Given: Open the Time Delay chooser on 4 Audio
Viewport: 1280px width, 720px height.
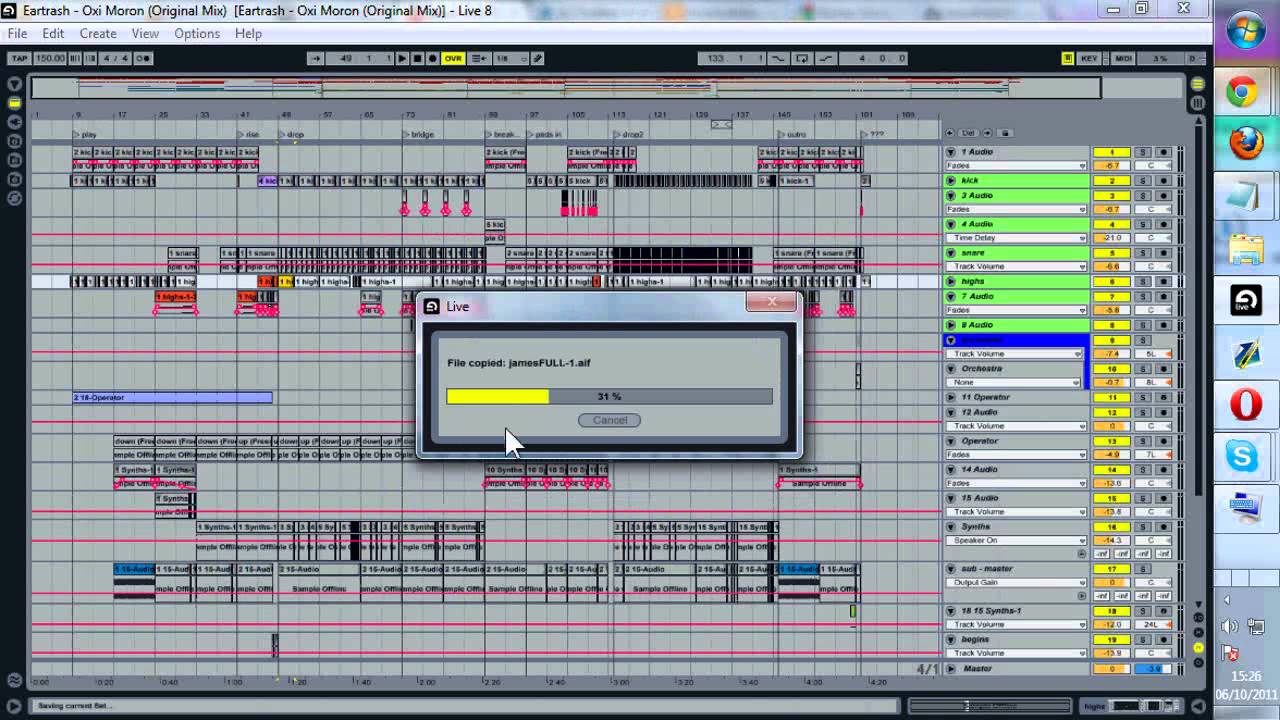Looking at the screenshot, I should pos(1016,238).
